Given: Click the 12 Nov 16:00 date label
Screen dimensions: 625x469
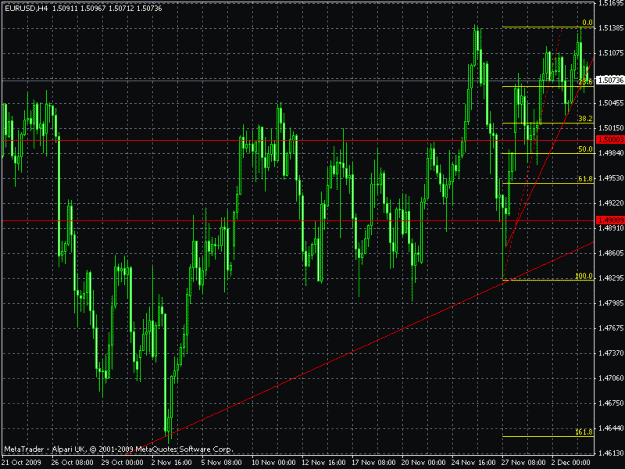Looking at the screenshot, I should click(323, 463).
